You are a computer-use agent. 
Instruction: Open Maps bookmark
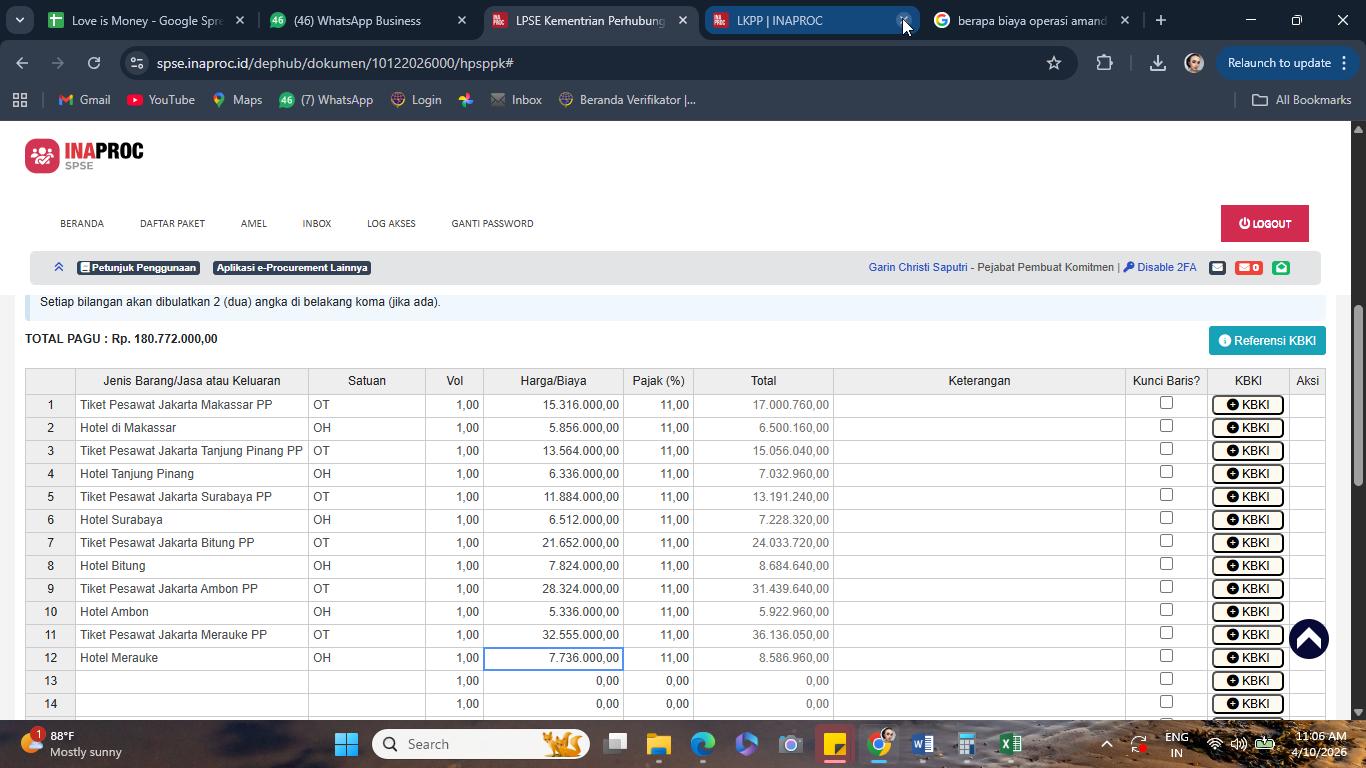tap(236, 100)
